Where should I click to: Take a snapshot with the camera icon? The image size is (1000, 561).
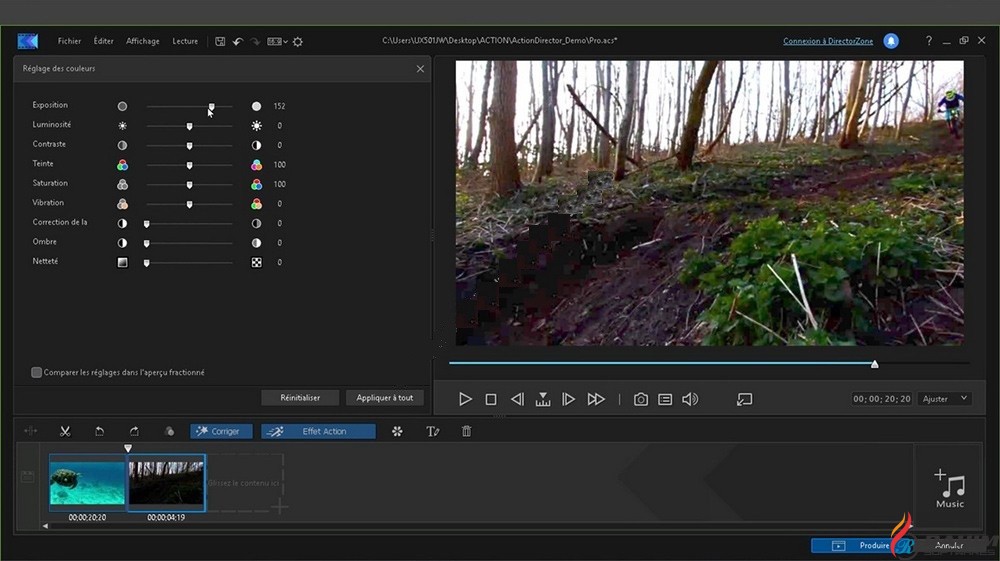click(x=641, y=399)
